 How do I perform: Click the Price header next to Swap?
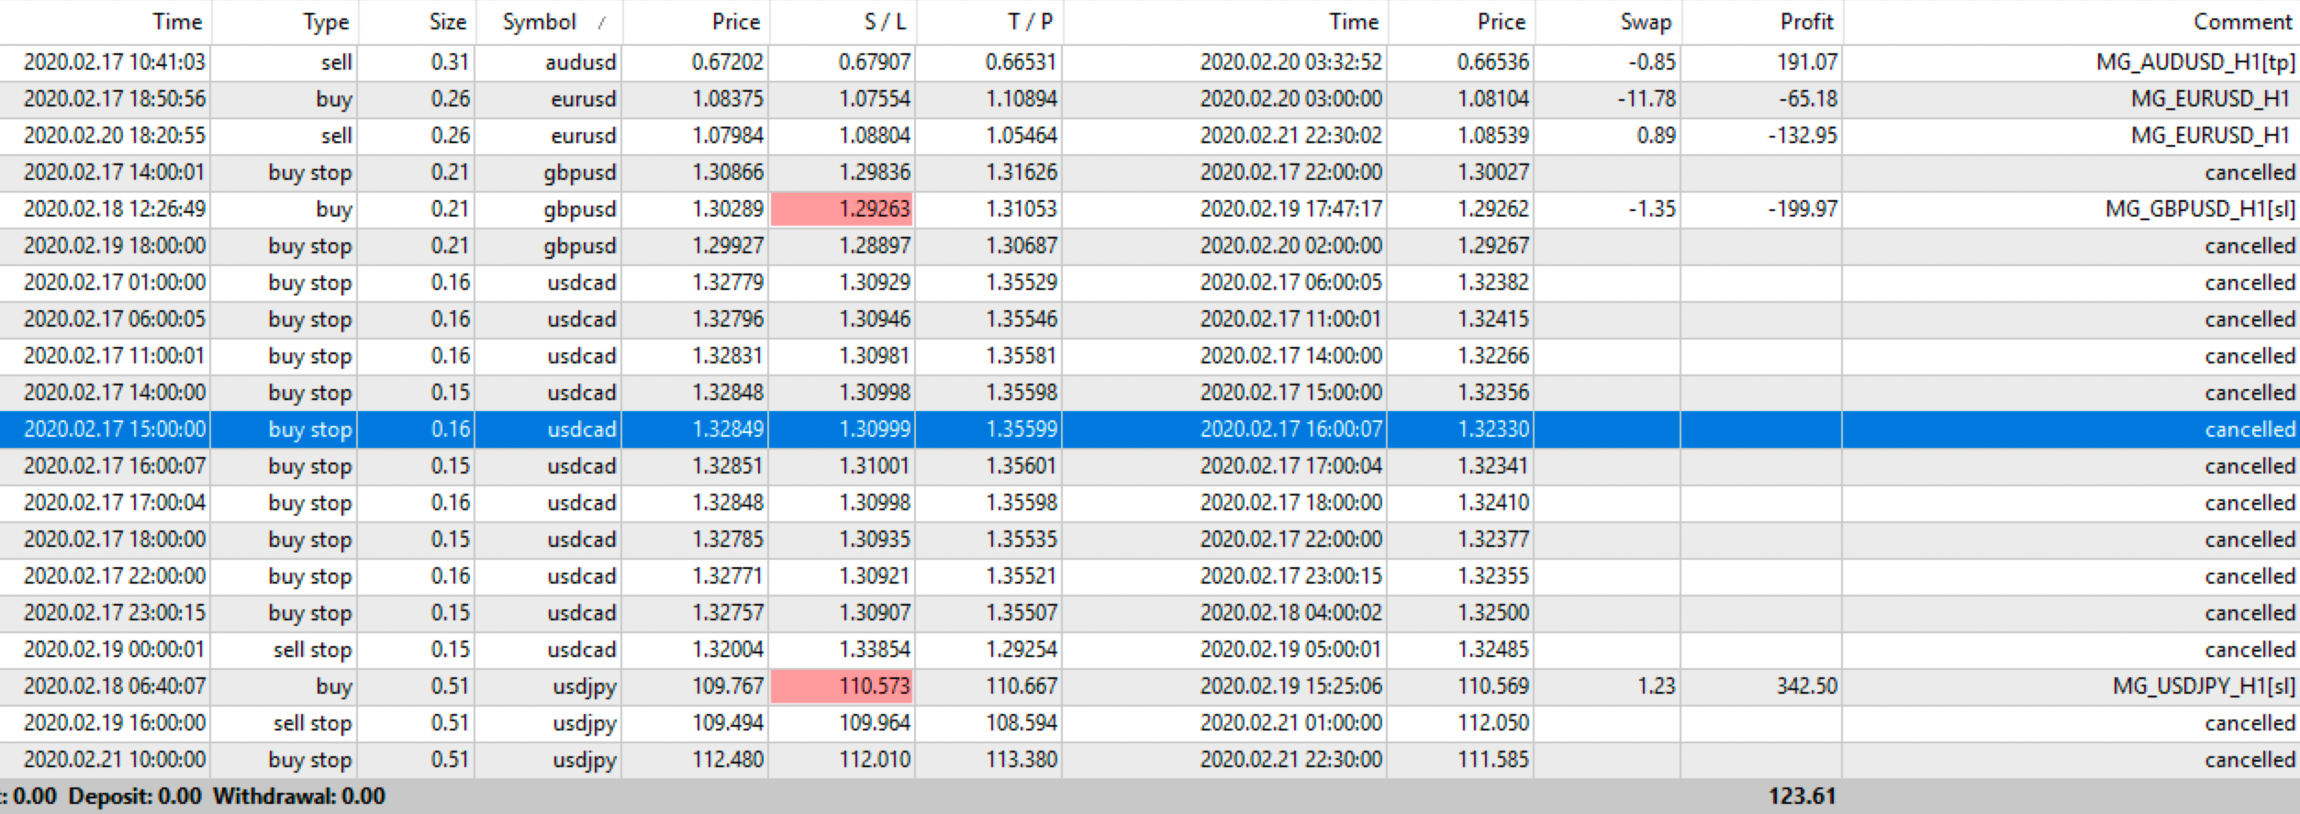[1502, 22]
